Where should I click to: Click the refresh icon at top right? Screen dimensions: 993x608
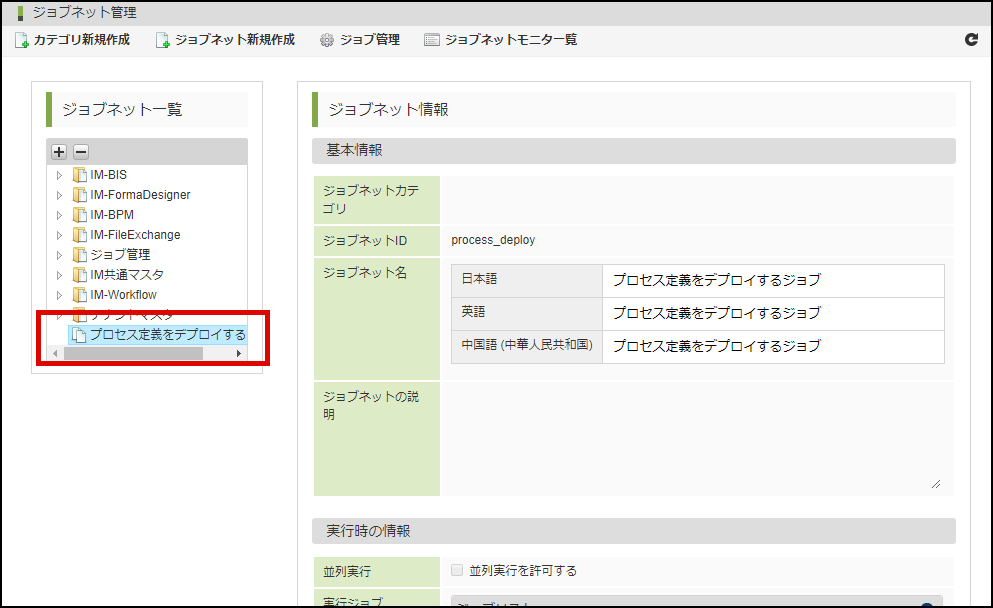tap(971, 40)
